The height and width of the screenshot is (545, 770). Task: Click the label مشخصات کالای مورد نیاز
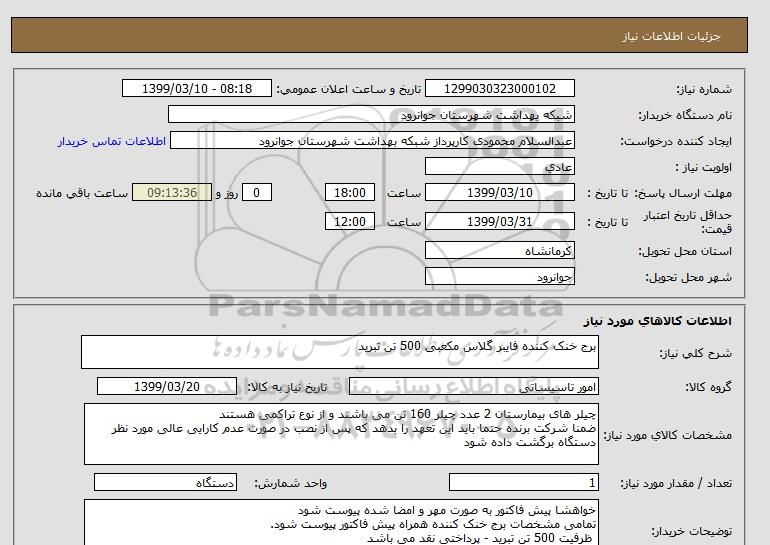tap(667, 435)
